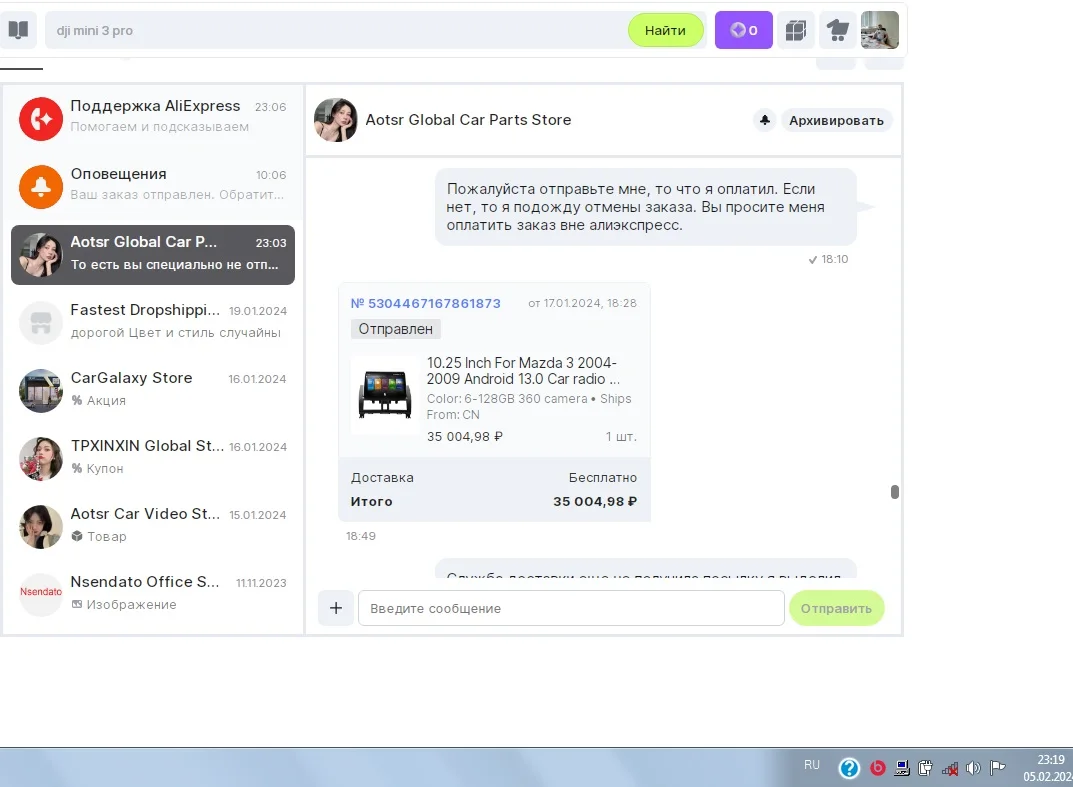Open the user profile avatar
The width and height of the screenshot is (1073, 787).
[879, 30]
